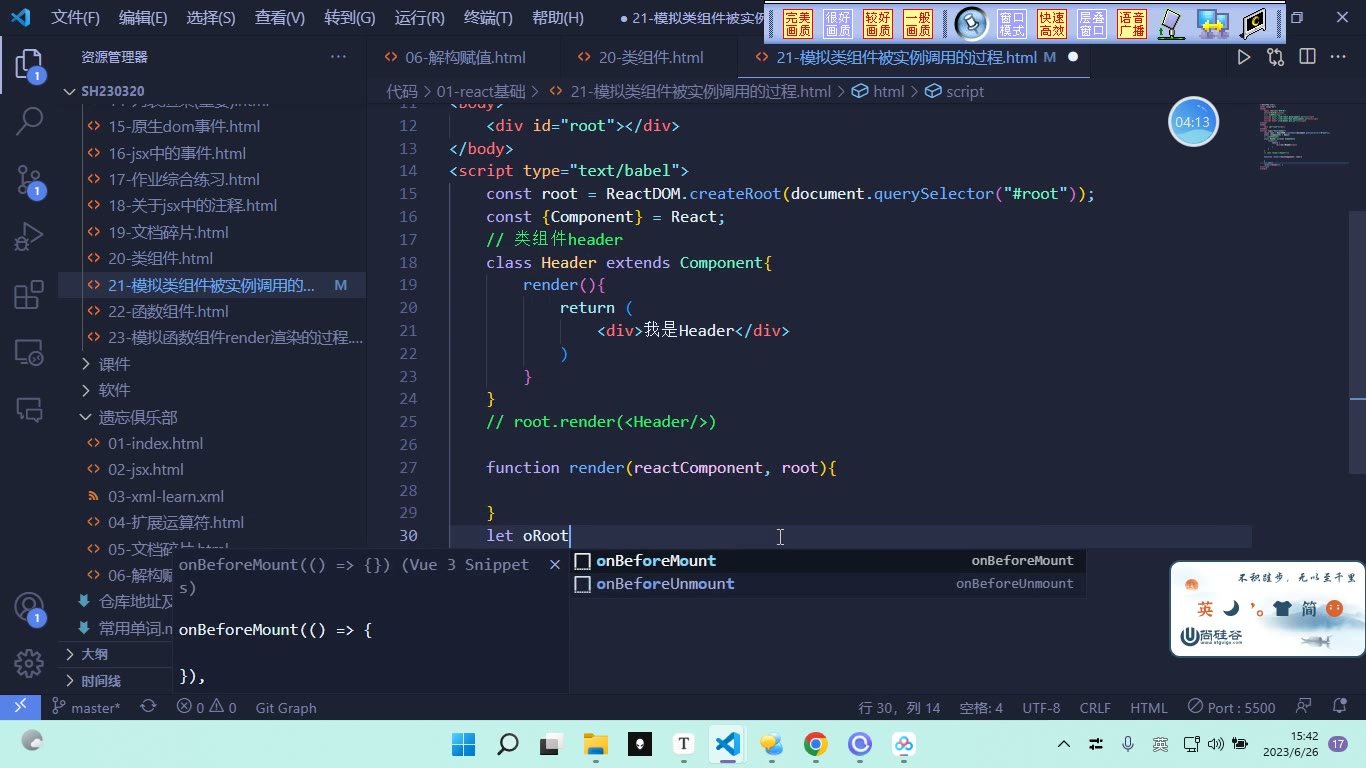Open the Search view icon
This screenshot has height=768, width=1366.
(29, 122)
